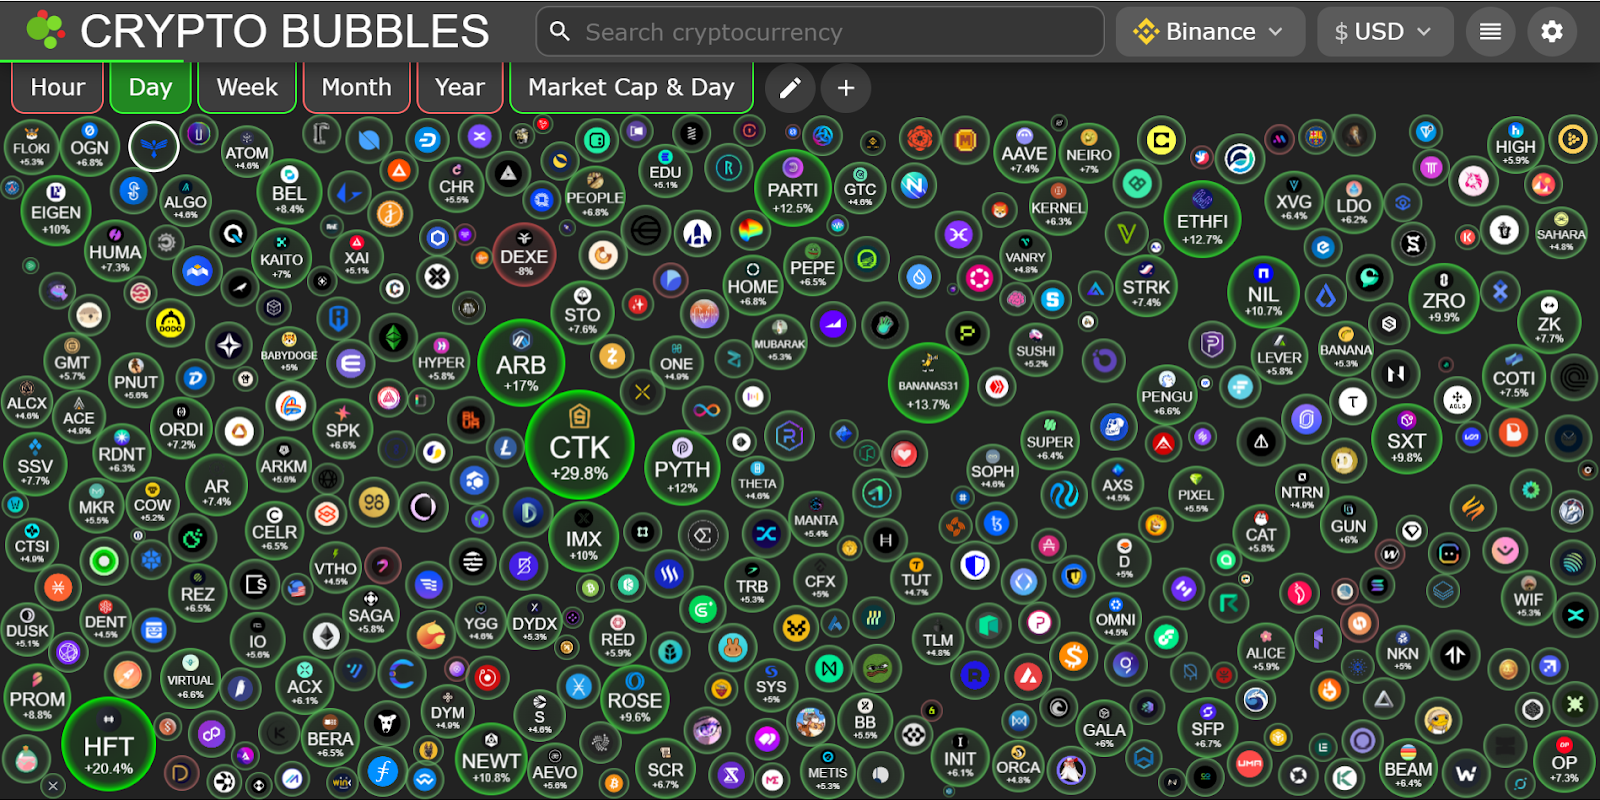Click the search magnifier icon

click(560, 32)
